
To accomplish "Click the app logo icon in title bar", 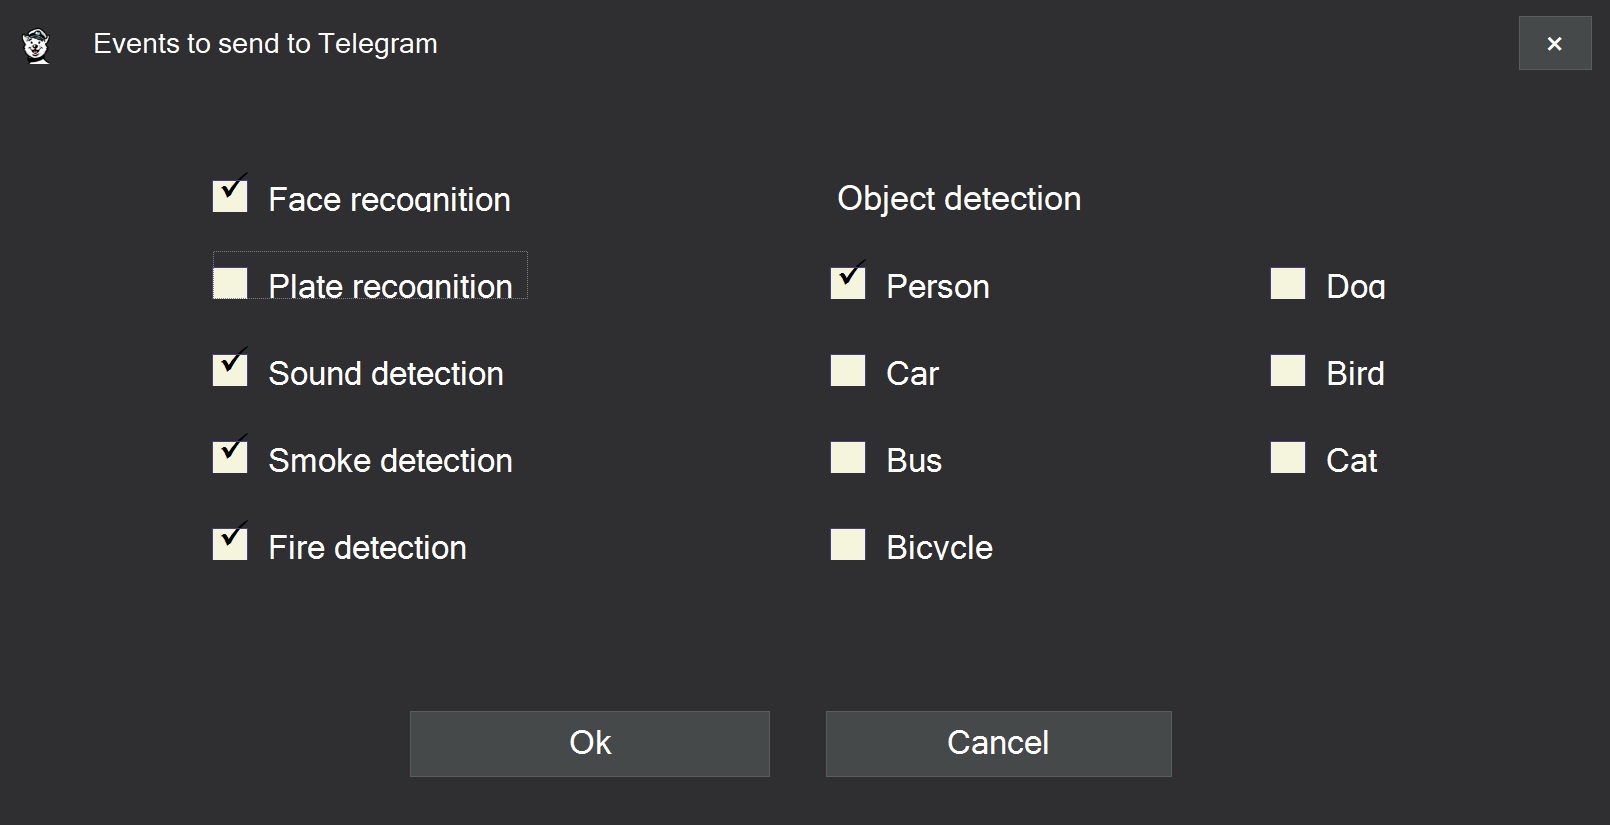I will [x=37, y=46].
